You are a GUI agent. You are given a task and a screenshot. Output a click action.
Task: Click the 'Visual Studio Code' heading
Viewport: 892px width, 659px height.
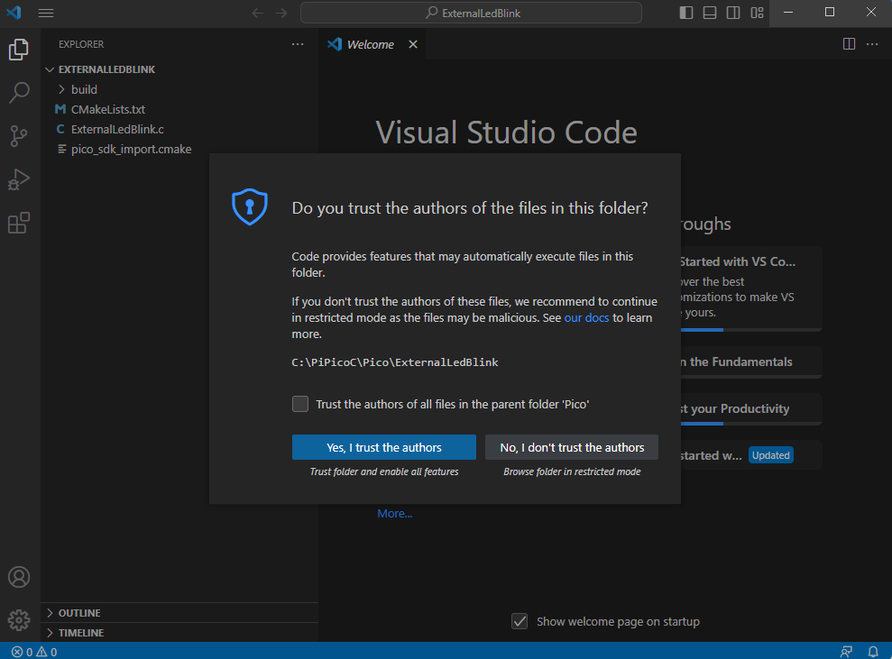pos(506,133)
